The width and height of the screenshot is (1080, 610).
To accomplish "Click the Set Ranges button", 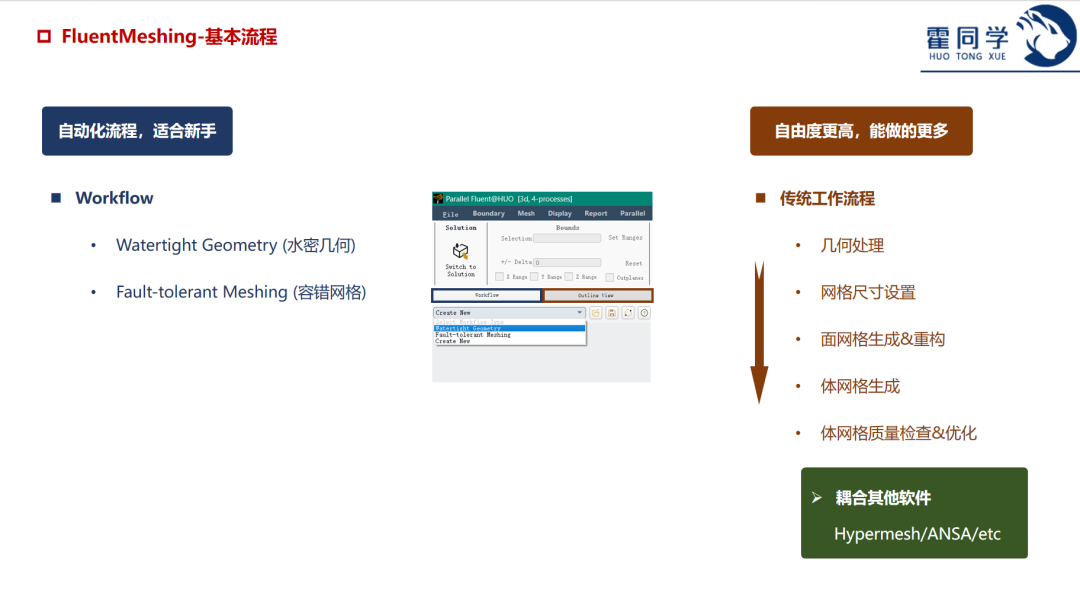I will 625,238.
